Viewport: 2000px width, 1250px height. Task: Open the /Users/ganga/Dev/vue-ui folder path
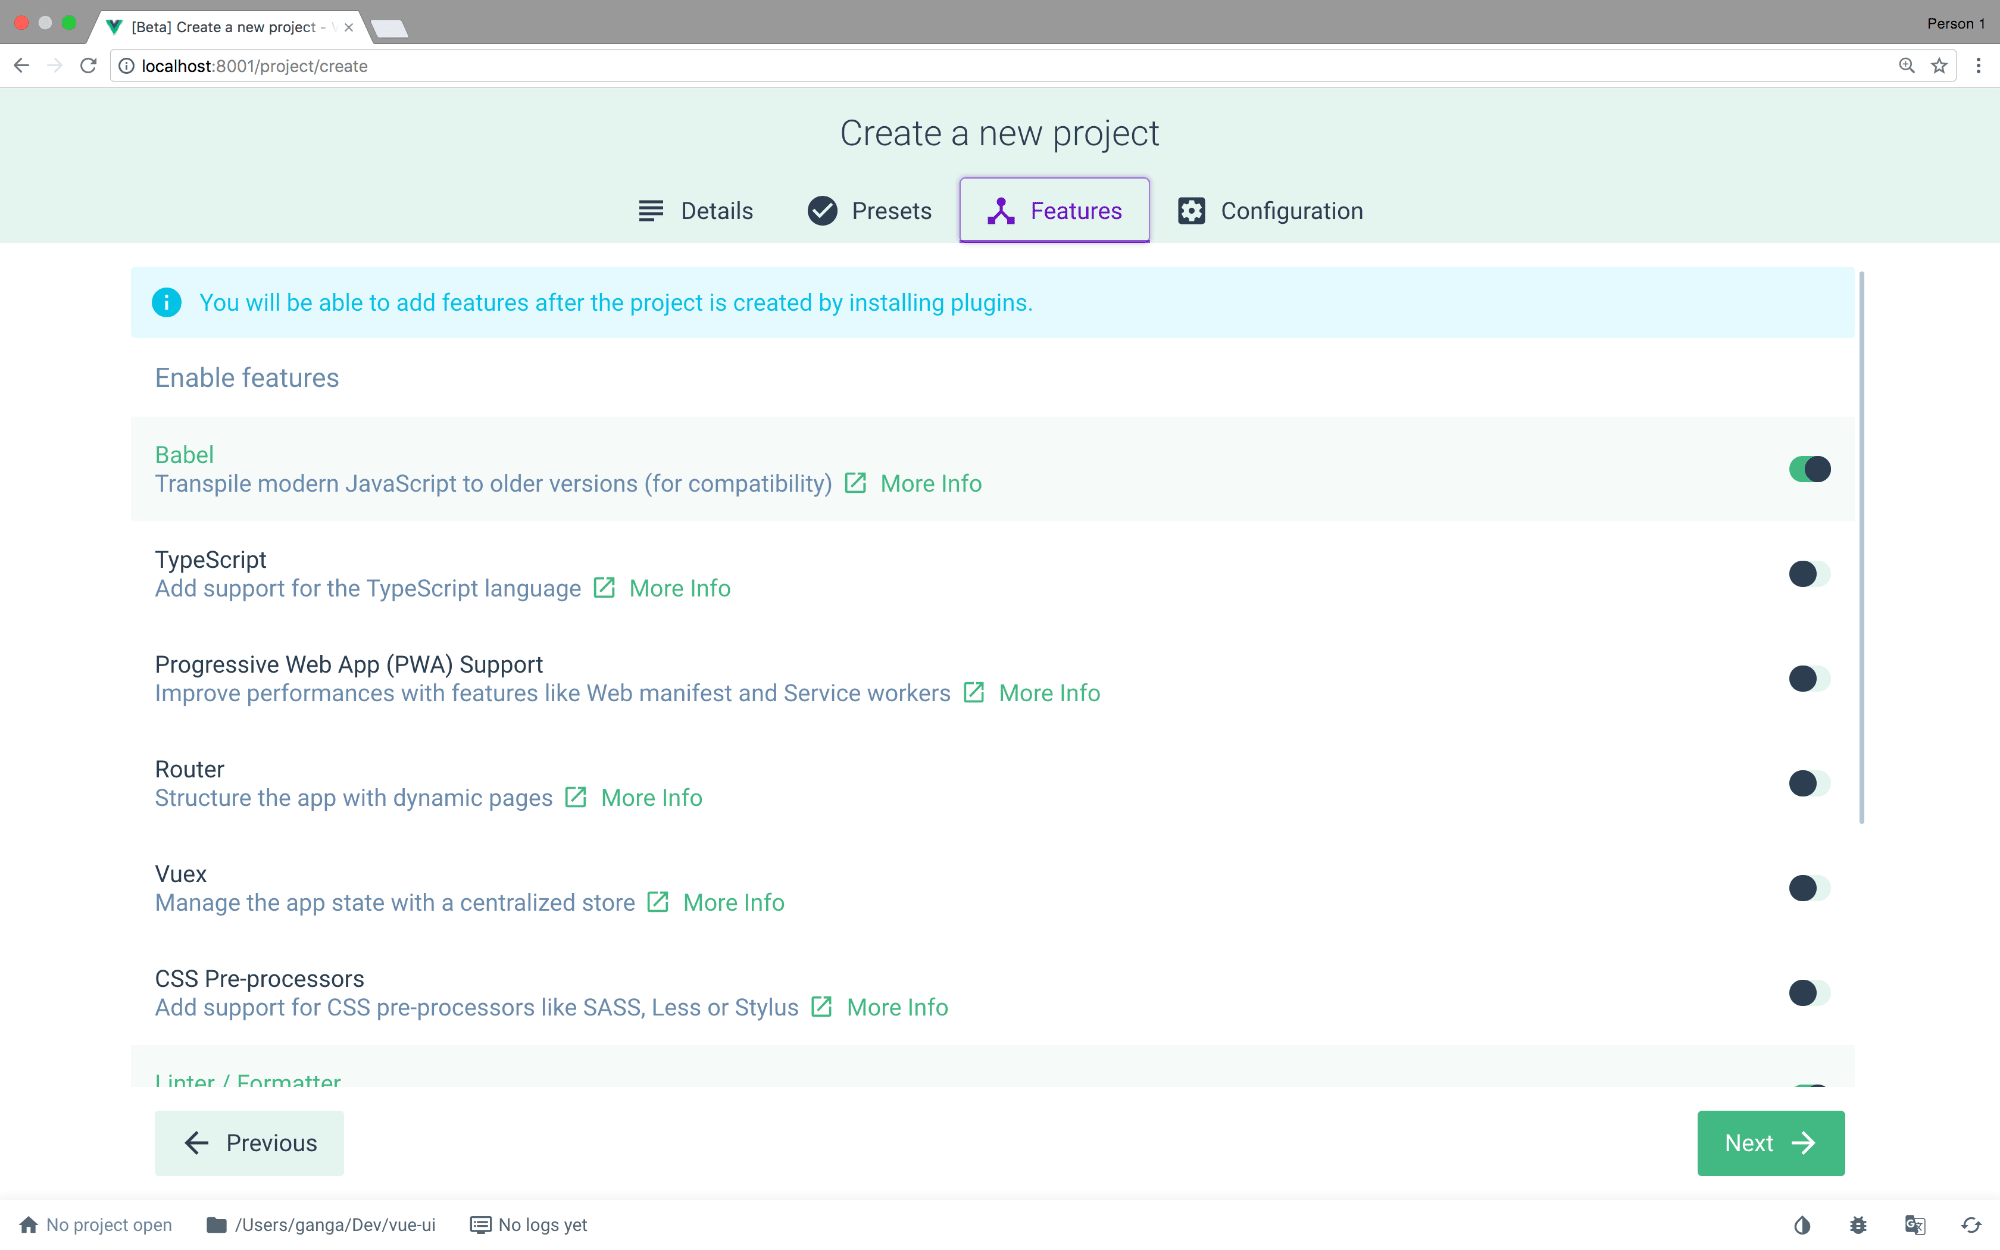pos(321,1225)
